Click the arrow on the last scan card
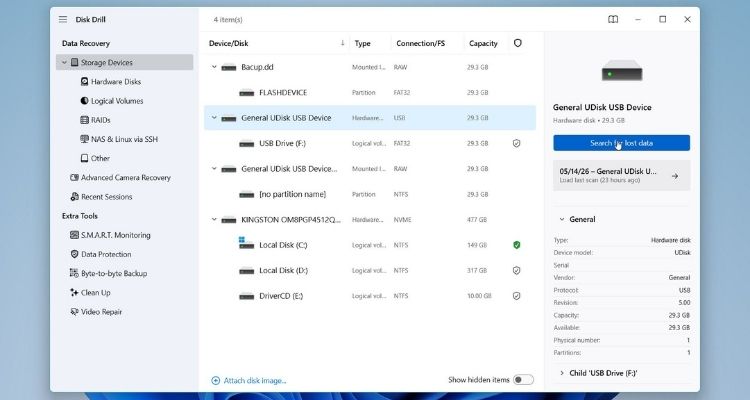This screenshot has height=400, width=750. (675, 176)
